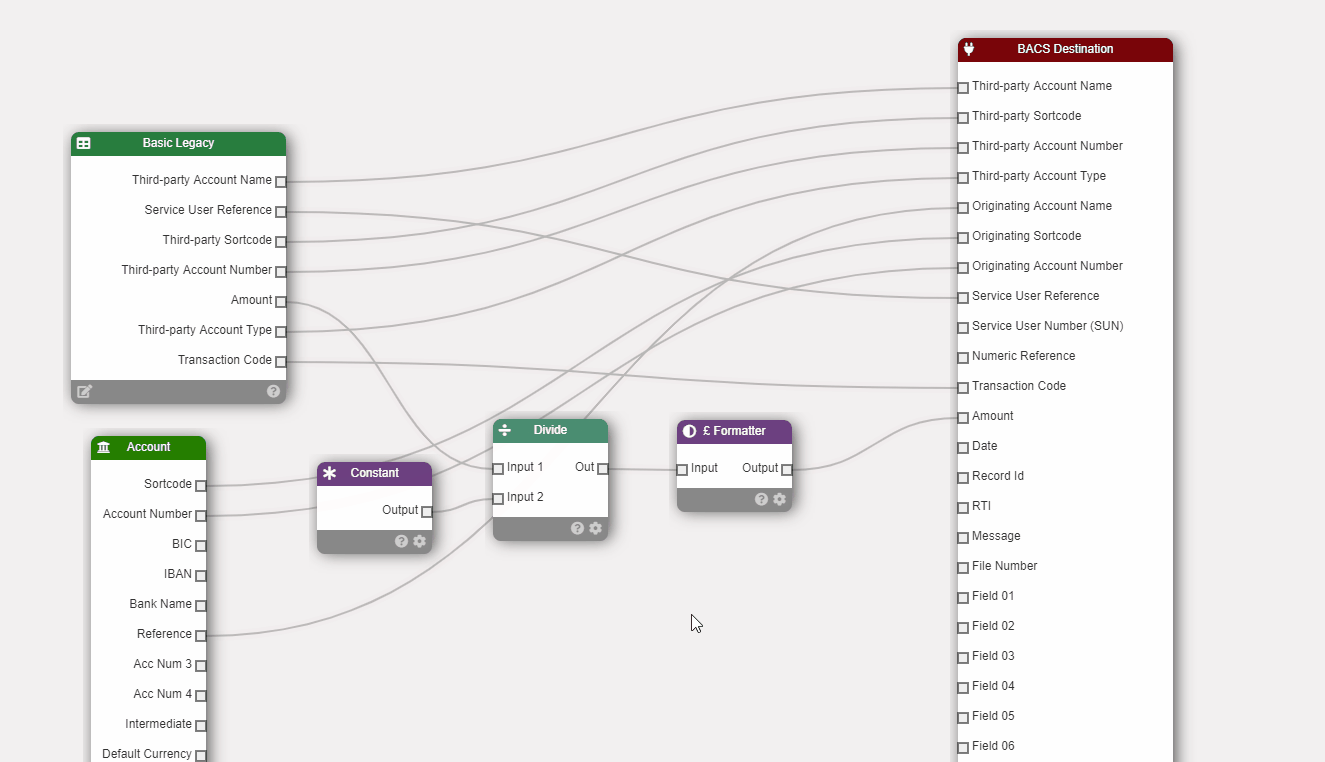Select Divide Out port
Viewport: 1325px width, 762px height.
point(603,468)
